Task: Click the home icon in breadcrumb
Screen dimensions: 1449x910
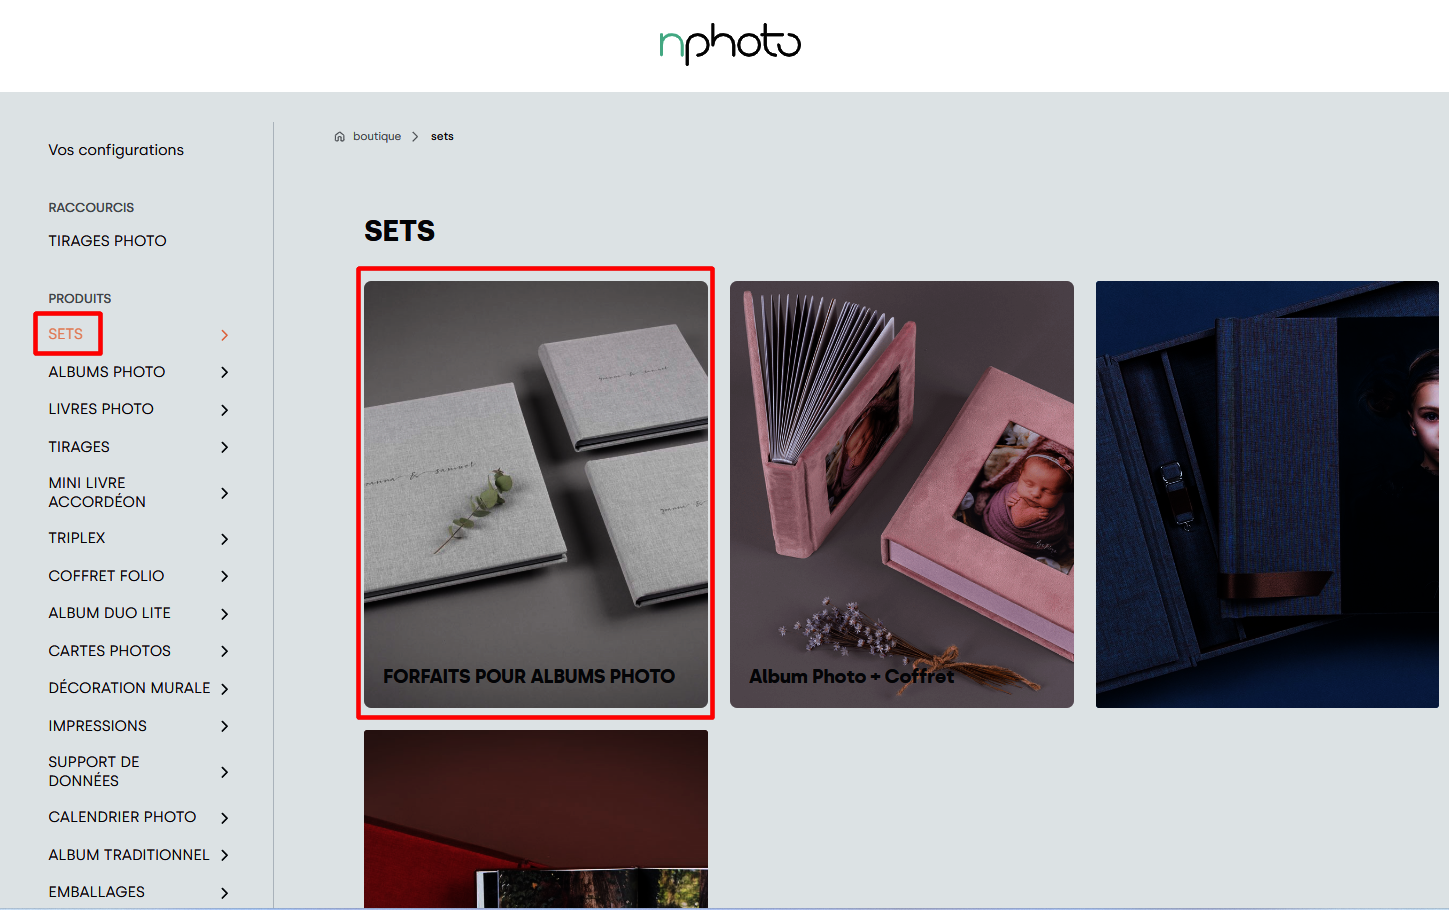Action: pos(339,137)
